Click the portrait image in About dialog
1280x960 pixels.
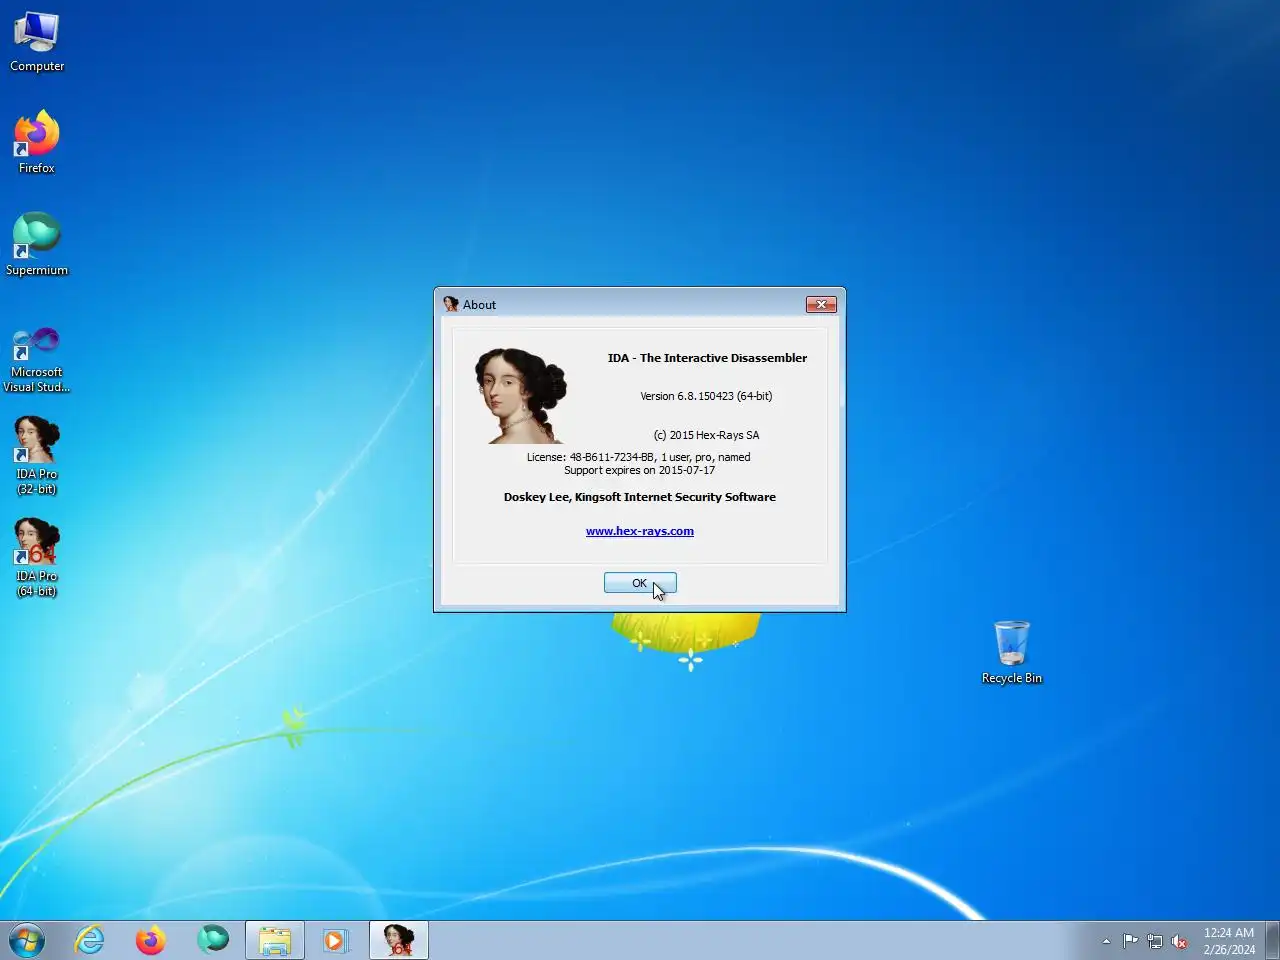click(x=520, y=396)
